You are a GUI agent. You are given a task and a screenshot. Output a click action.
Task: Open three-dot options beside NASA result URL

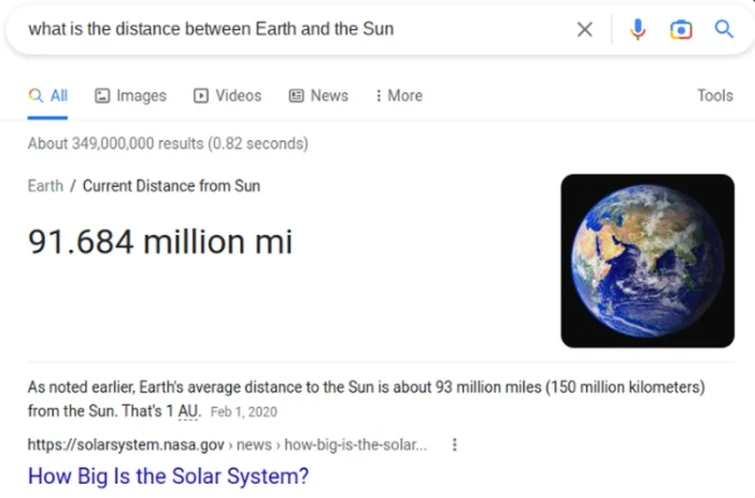455,445
